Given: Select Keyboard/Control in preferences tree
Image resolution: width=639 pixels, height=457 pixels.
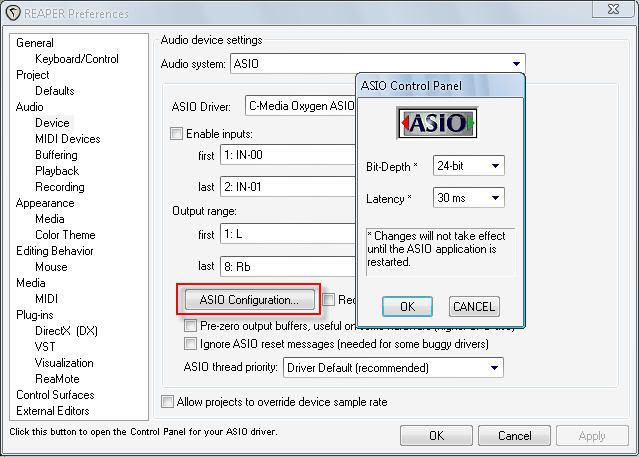Looking at the screenshot, I should click(x=77, y=59).
